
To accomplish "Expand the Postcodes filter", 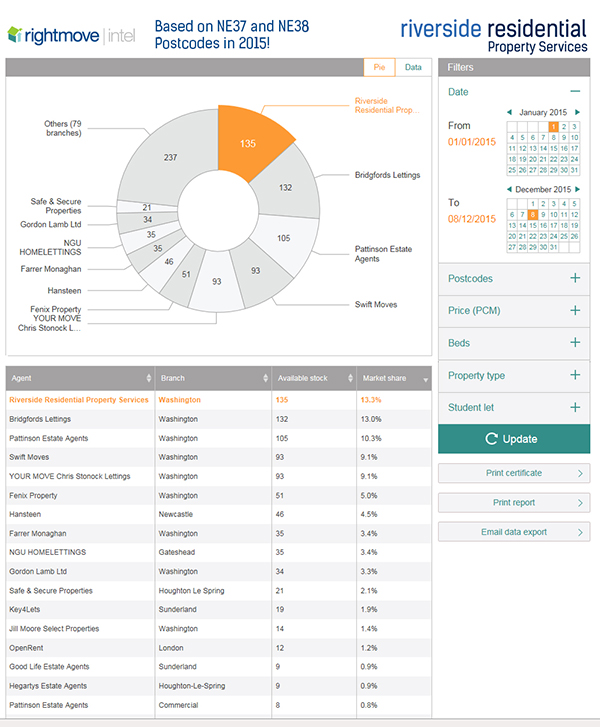I will pos(575,278).
